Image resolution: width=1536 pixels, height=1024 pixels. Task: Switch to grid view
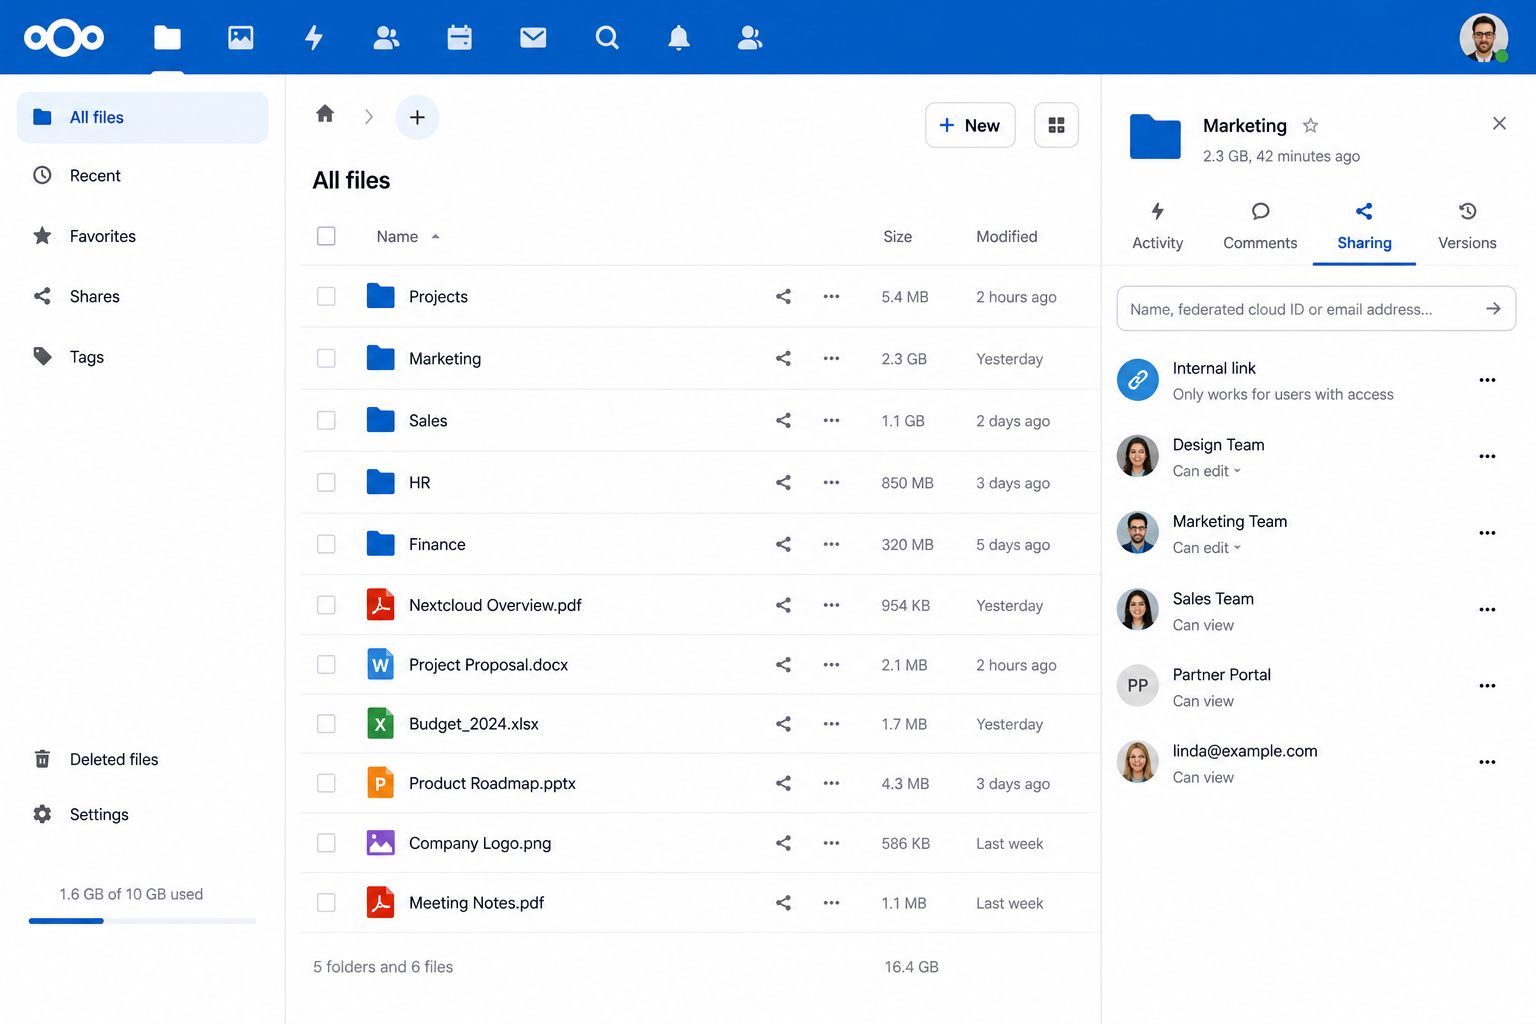tap(1056, 125)
